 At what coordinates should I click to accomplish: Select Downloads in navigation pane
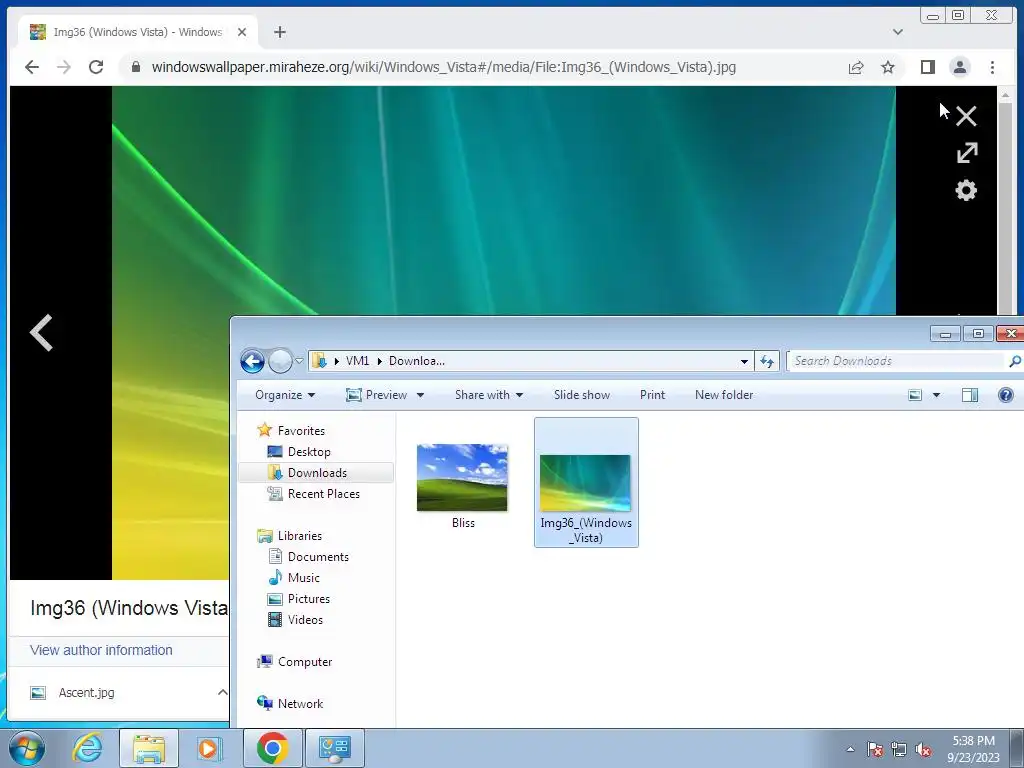pos(317,473)
